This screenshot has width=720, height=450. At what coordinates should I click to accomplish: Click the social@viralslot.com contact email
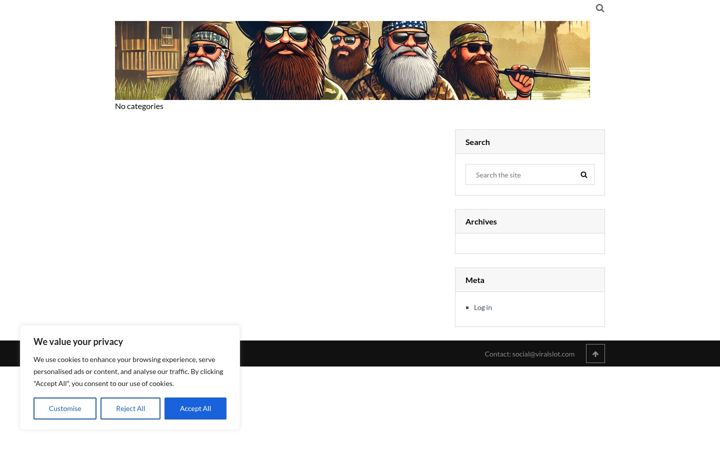coord(543,354)
